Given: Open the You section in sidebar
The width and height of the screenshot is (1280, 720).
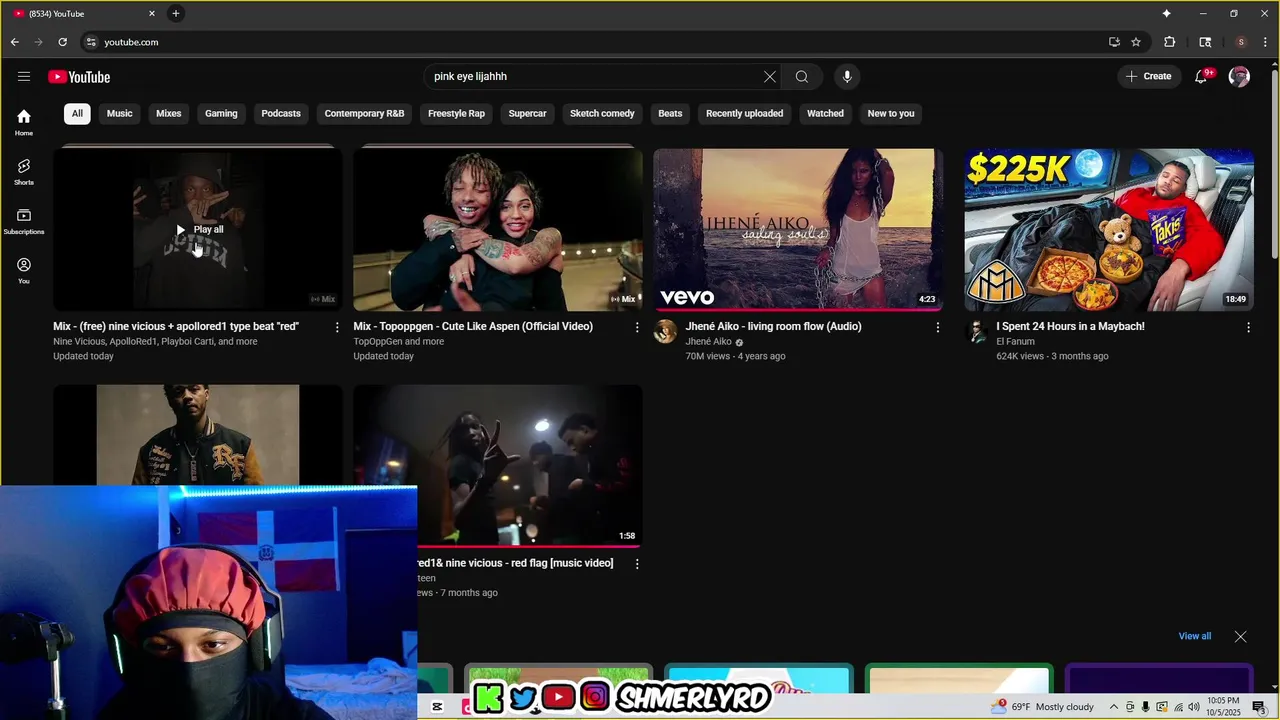Looking at the screenshot, I should (24, 270).
